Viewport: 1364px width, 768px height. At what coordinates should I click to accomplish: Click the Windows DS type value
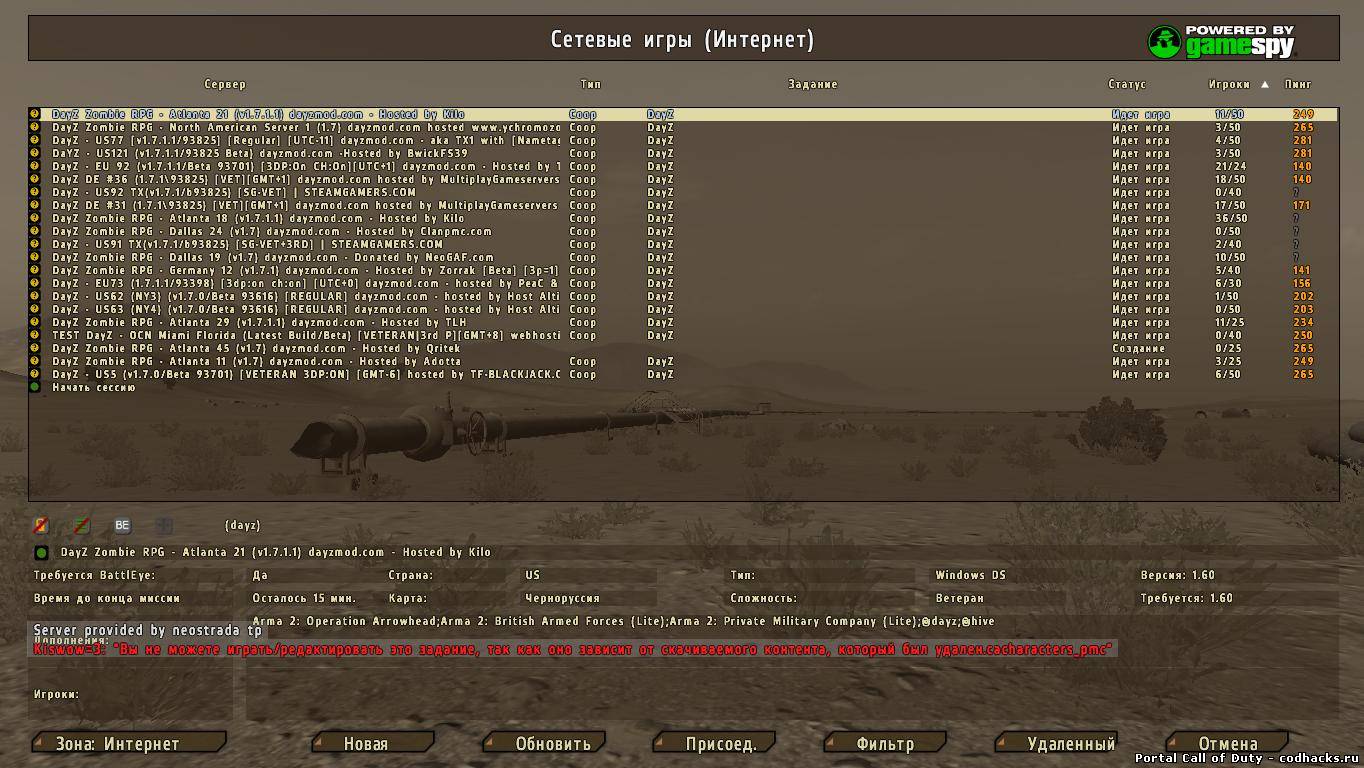[971, 576]
